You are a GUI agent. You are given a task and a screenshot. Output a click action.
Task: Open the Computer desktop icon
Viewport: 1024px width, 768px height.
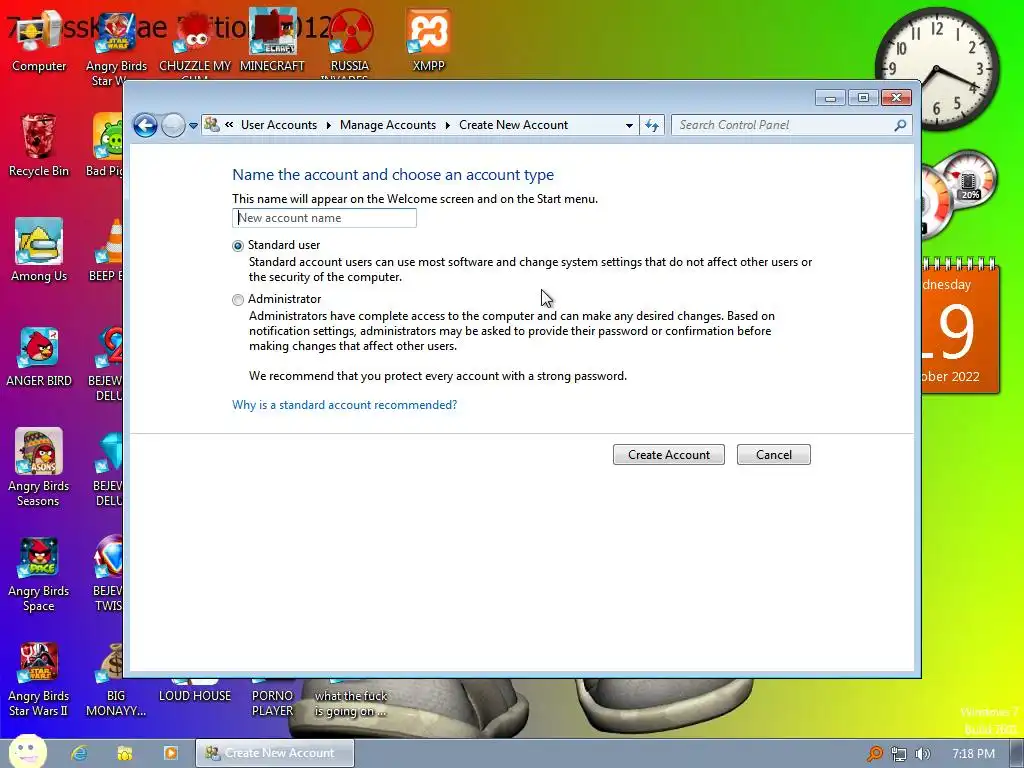(x=39, y=42)
